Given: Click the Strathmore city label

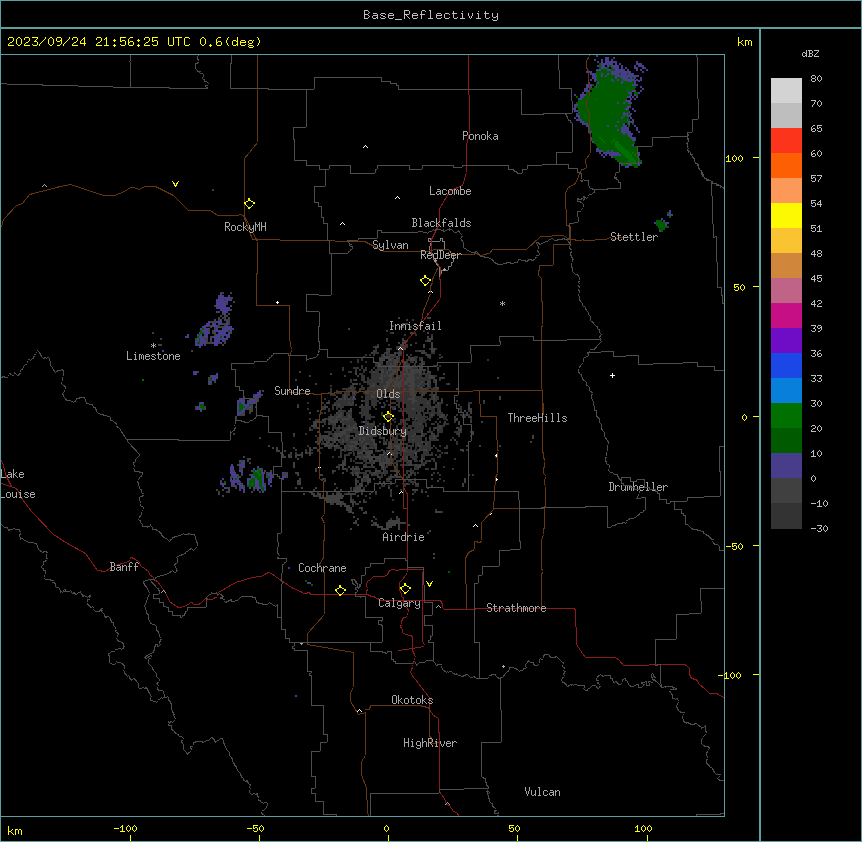Looking at the screenshot, I should click(516, 608).
